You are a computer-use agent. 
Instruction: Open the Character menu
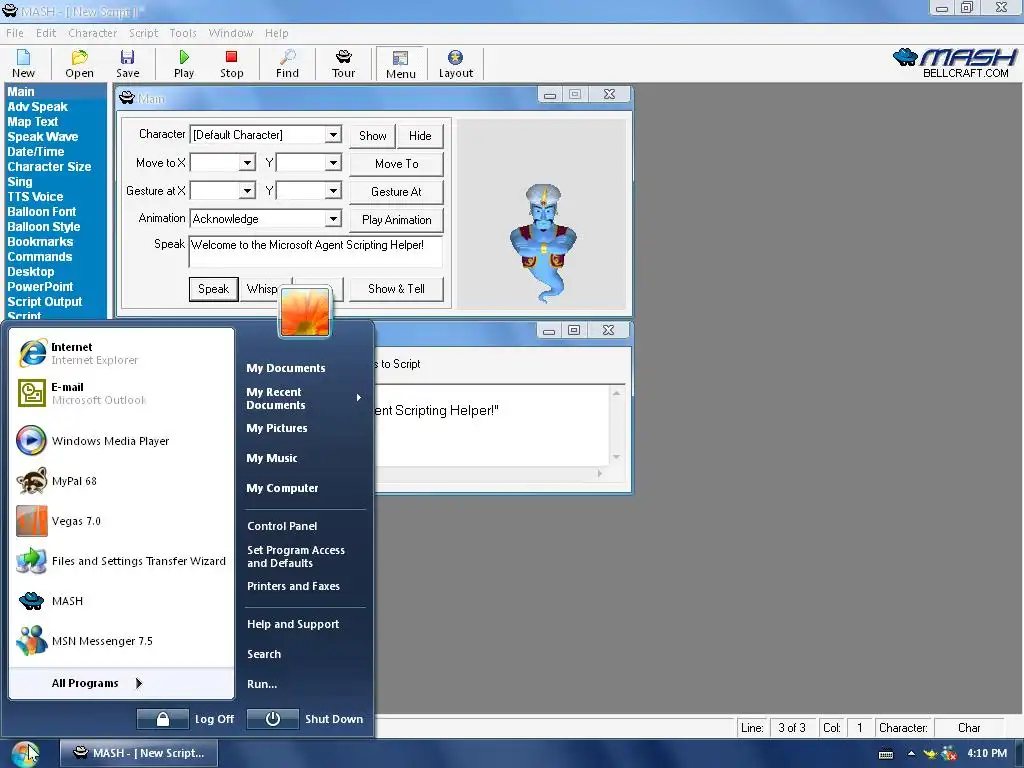[x=92, y=33]
